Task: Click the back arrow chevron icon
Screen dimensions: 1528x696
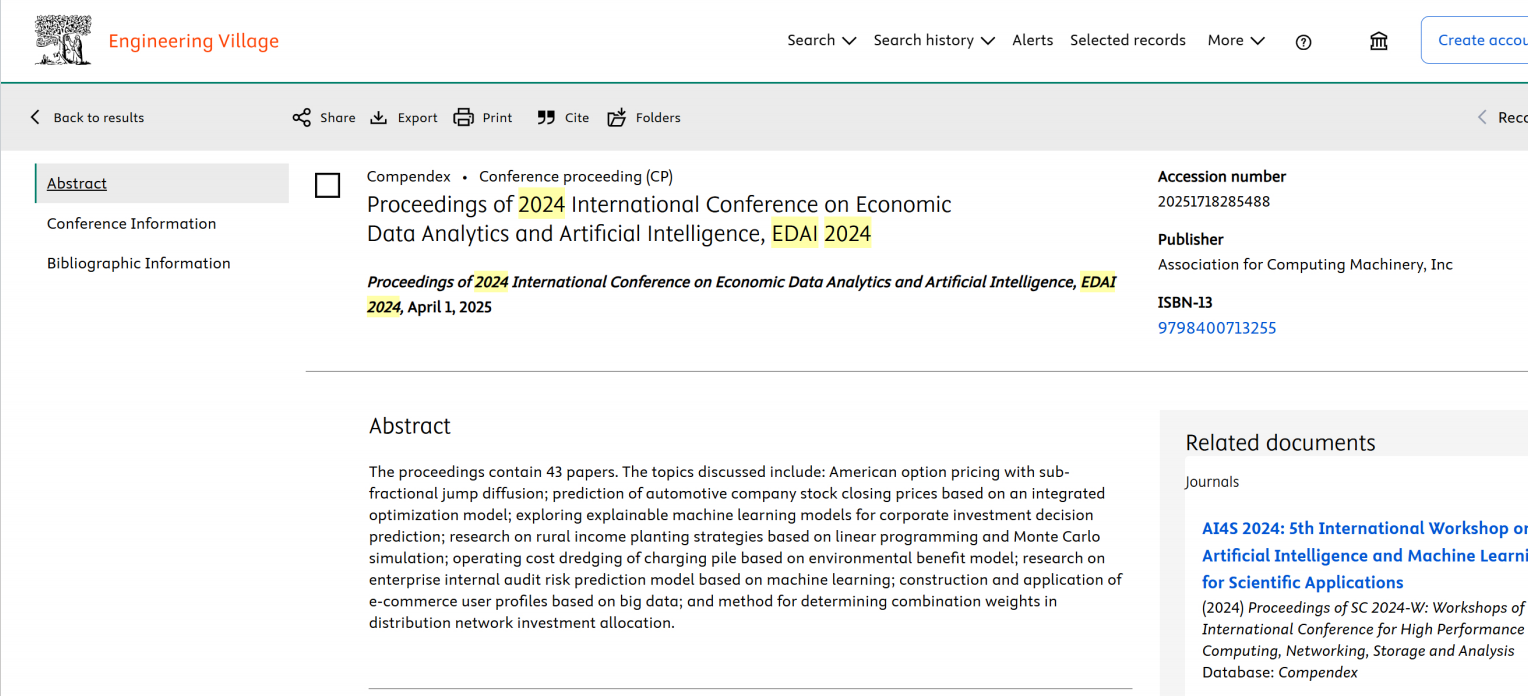Action: [x=35, y=117]
